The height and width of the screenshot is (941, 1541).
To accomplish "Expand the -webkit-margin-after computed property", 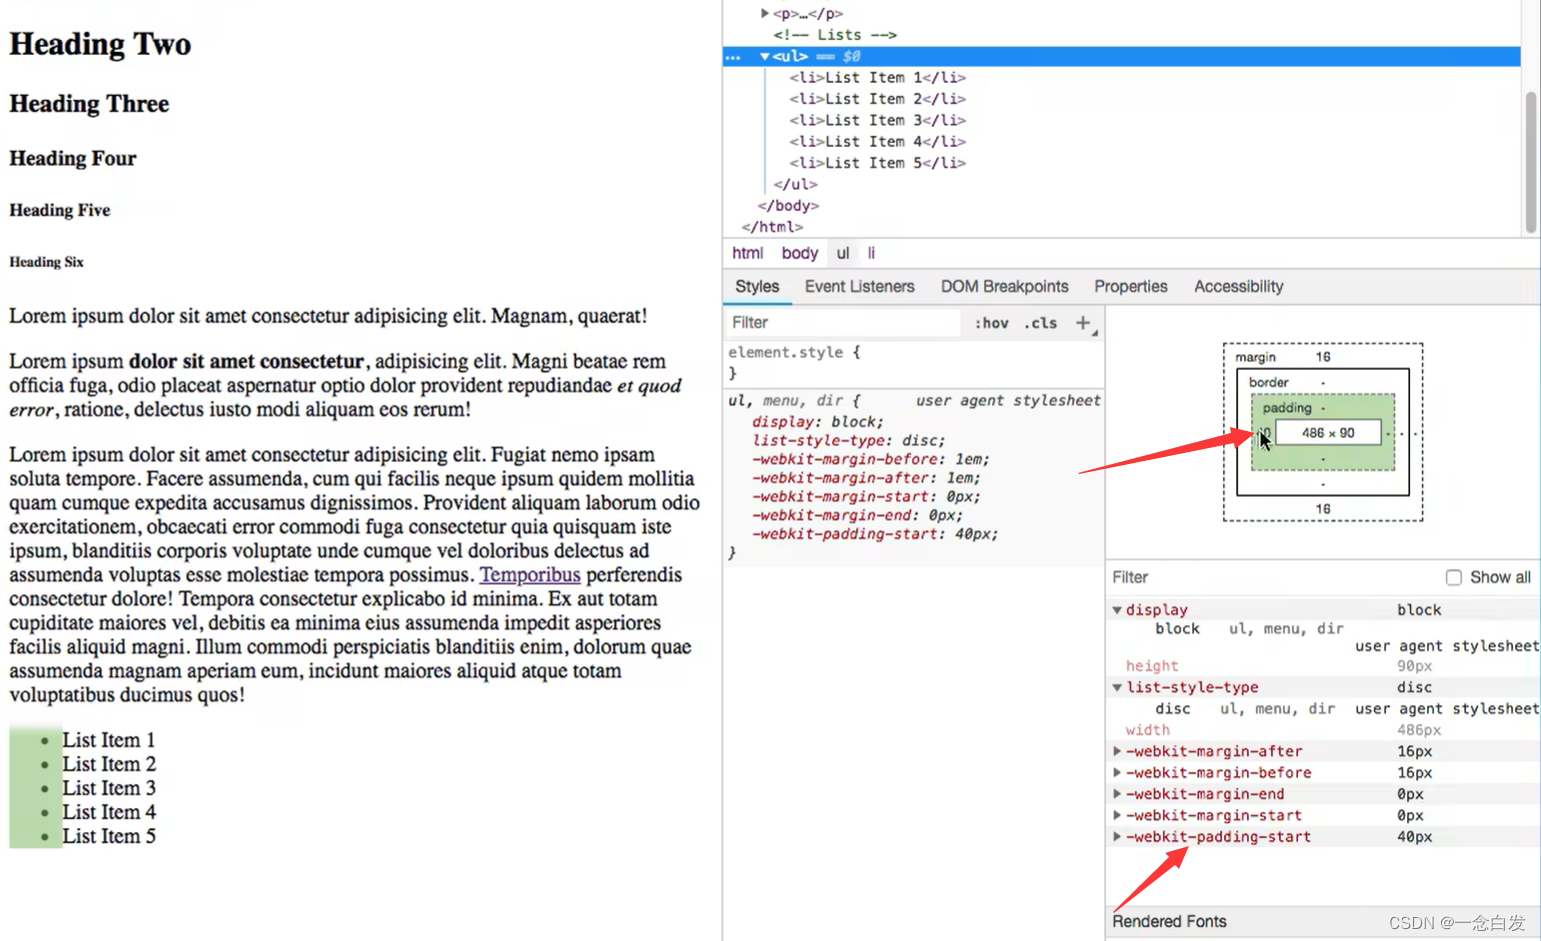I will pos(1117,751).
